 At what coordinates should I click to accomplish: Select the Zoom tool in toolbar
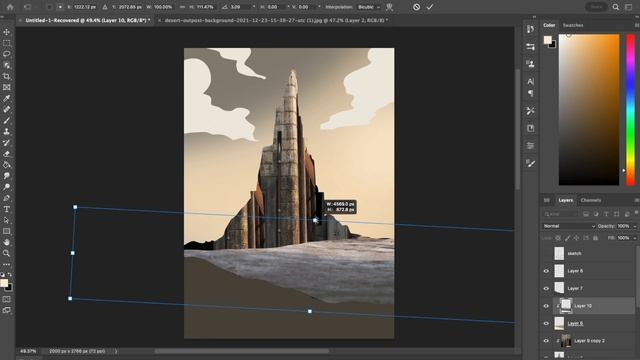[7, 253]
